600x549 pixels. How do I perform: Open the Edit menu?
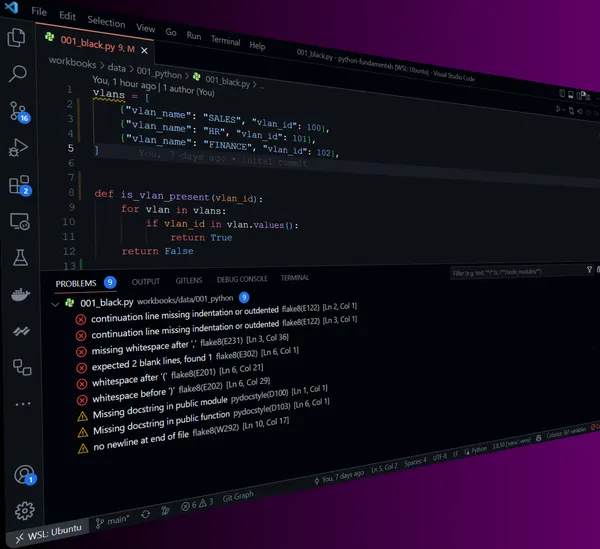point(67,16)
